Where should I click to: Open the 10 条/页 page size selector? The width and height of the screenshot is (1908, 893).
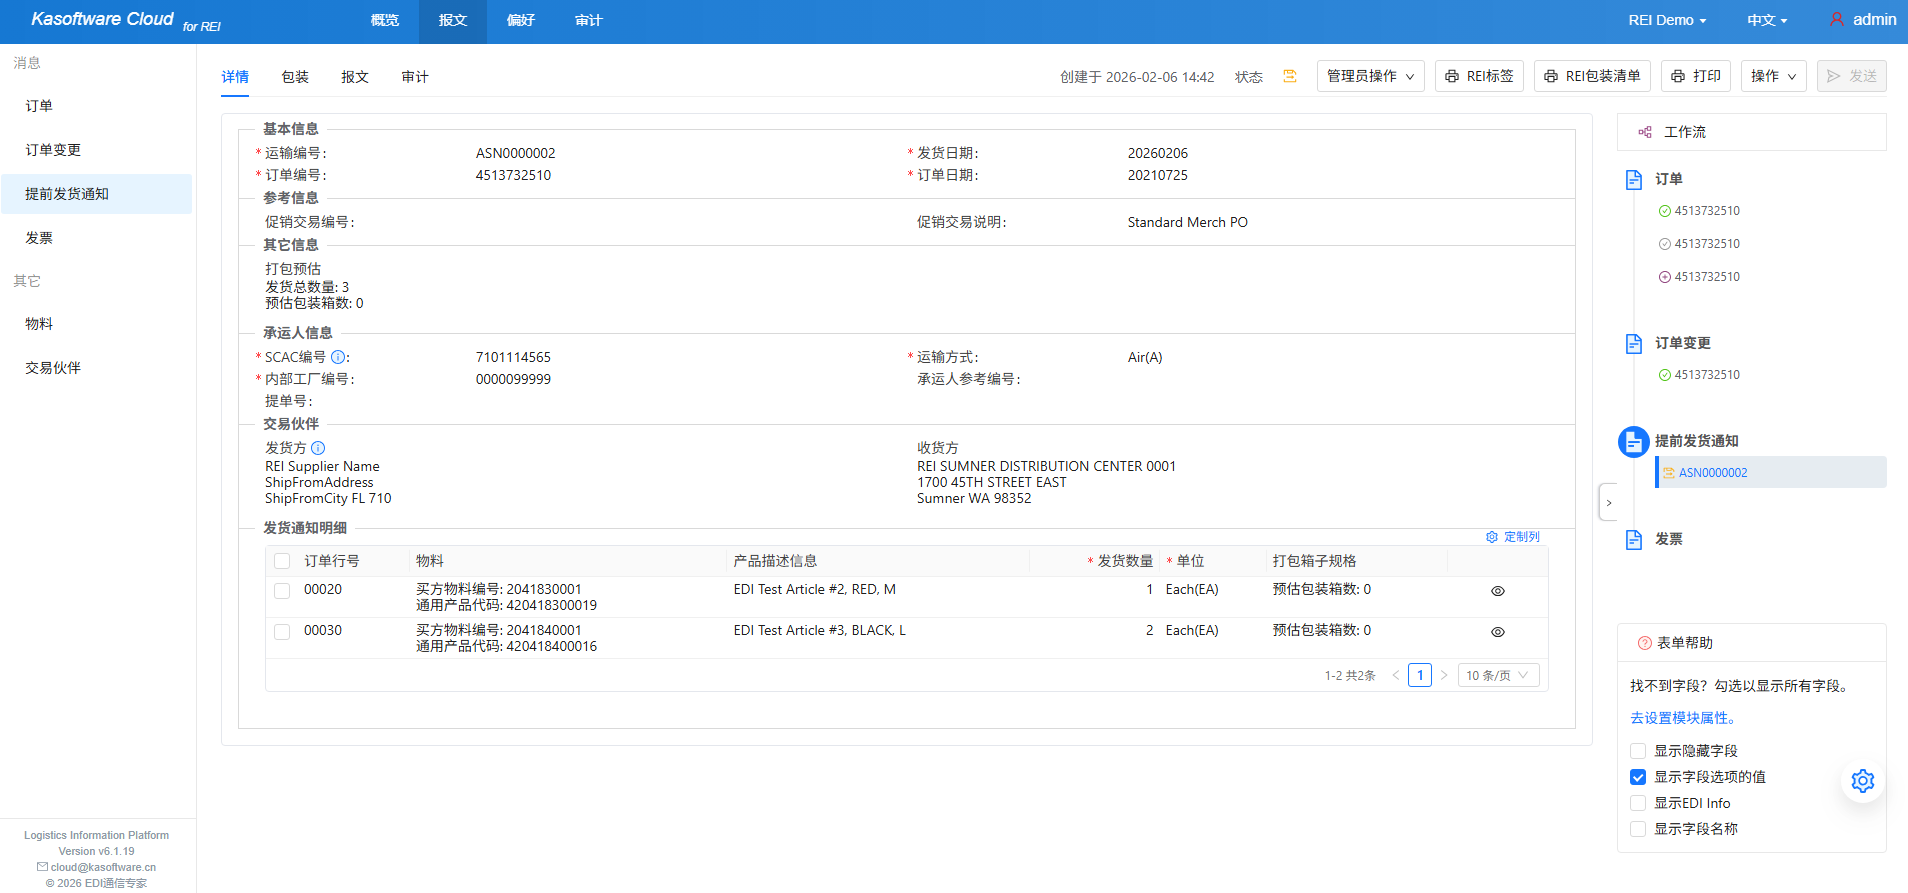pyautogui.click(x=1497, y=675)
